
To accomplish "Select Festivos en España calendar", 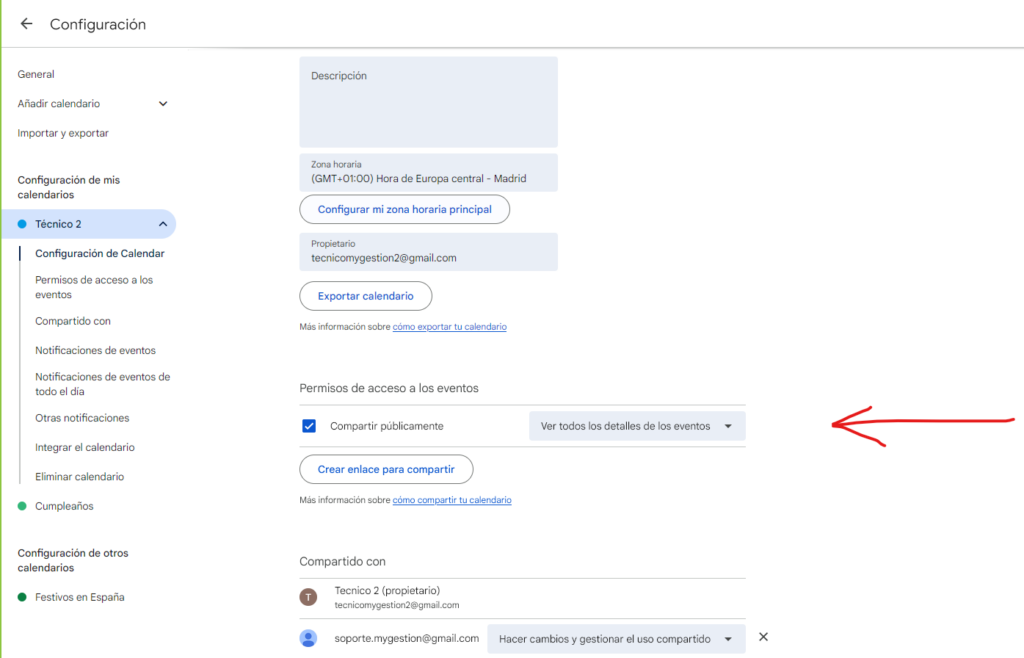I will click(x=80, y=597).
